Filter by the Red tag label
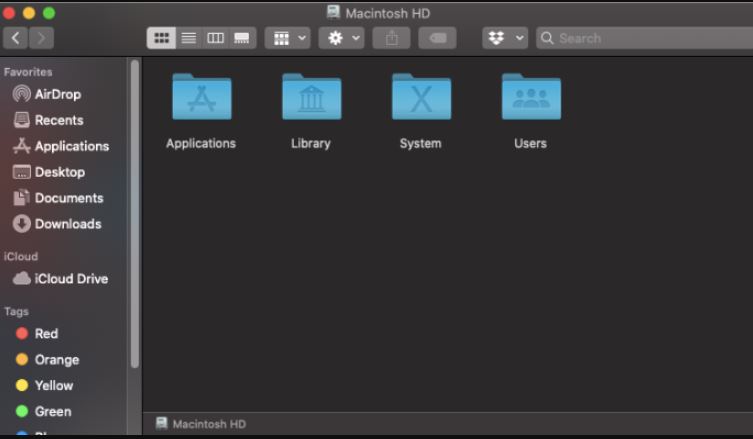The height and width of the screenshot is (439, 753). [46, 334]
